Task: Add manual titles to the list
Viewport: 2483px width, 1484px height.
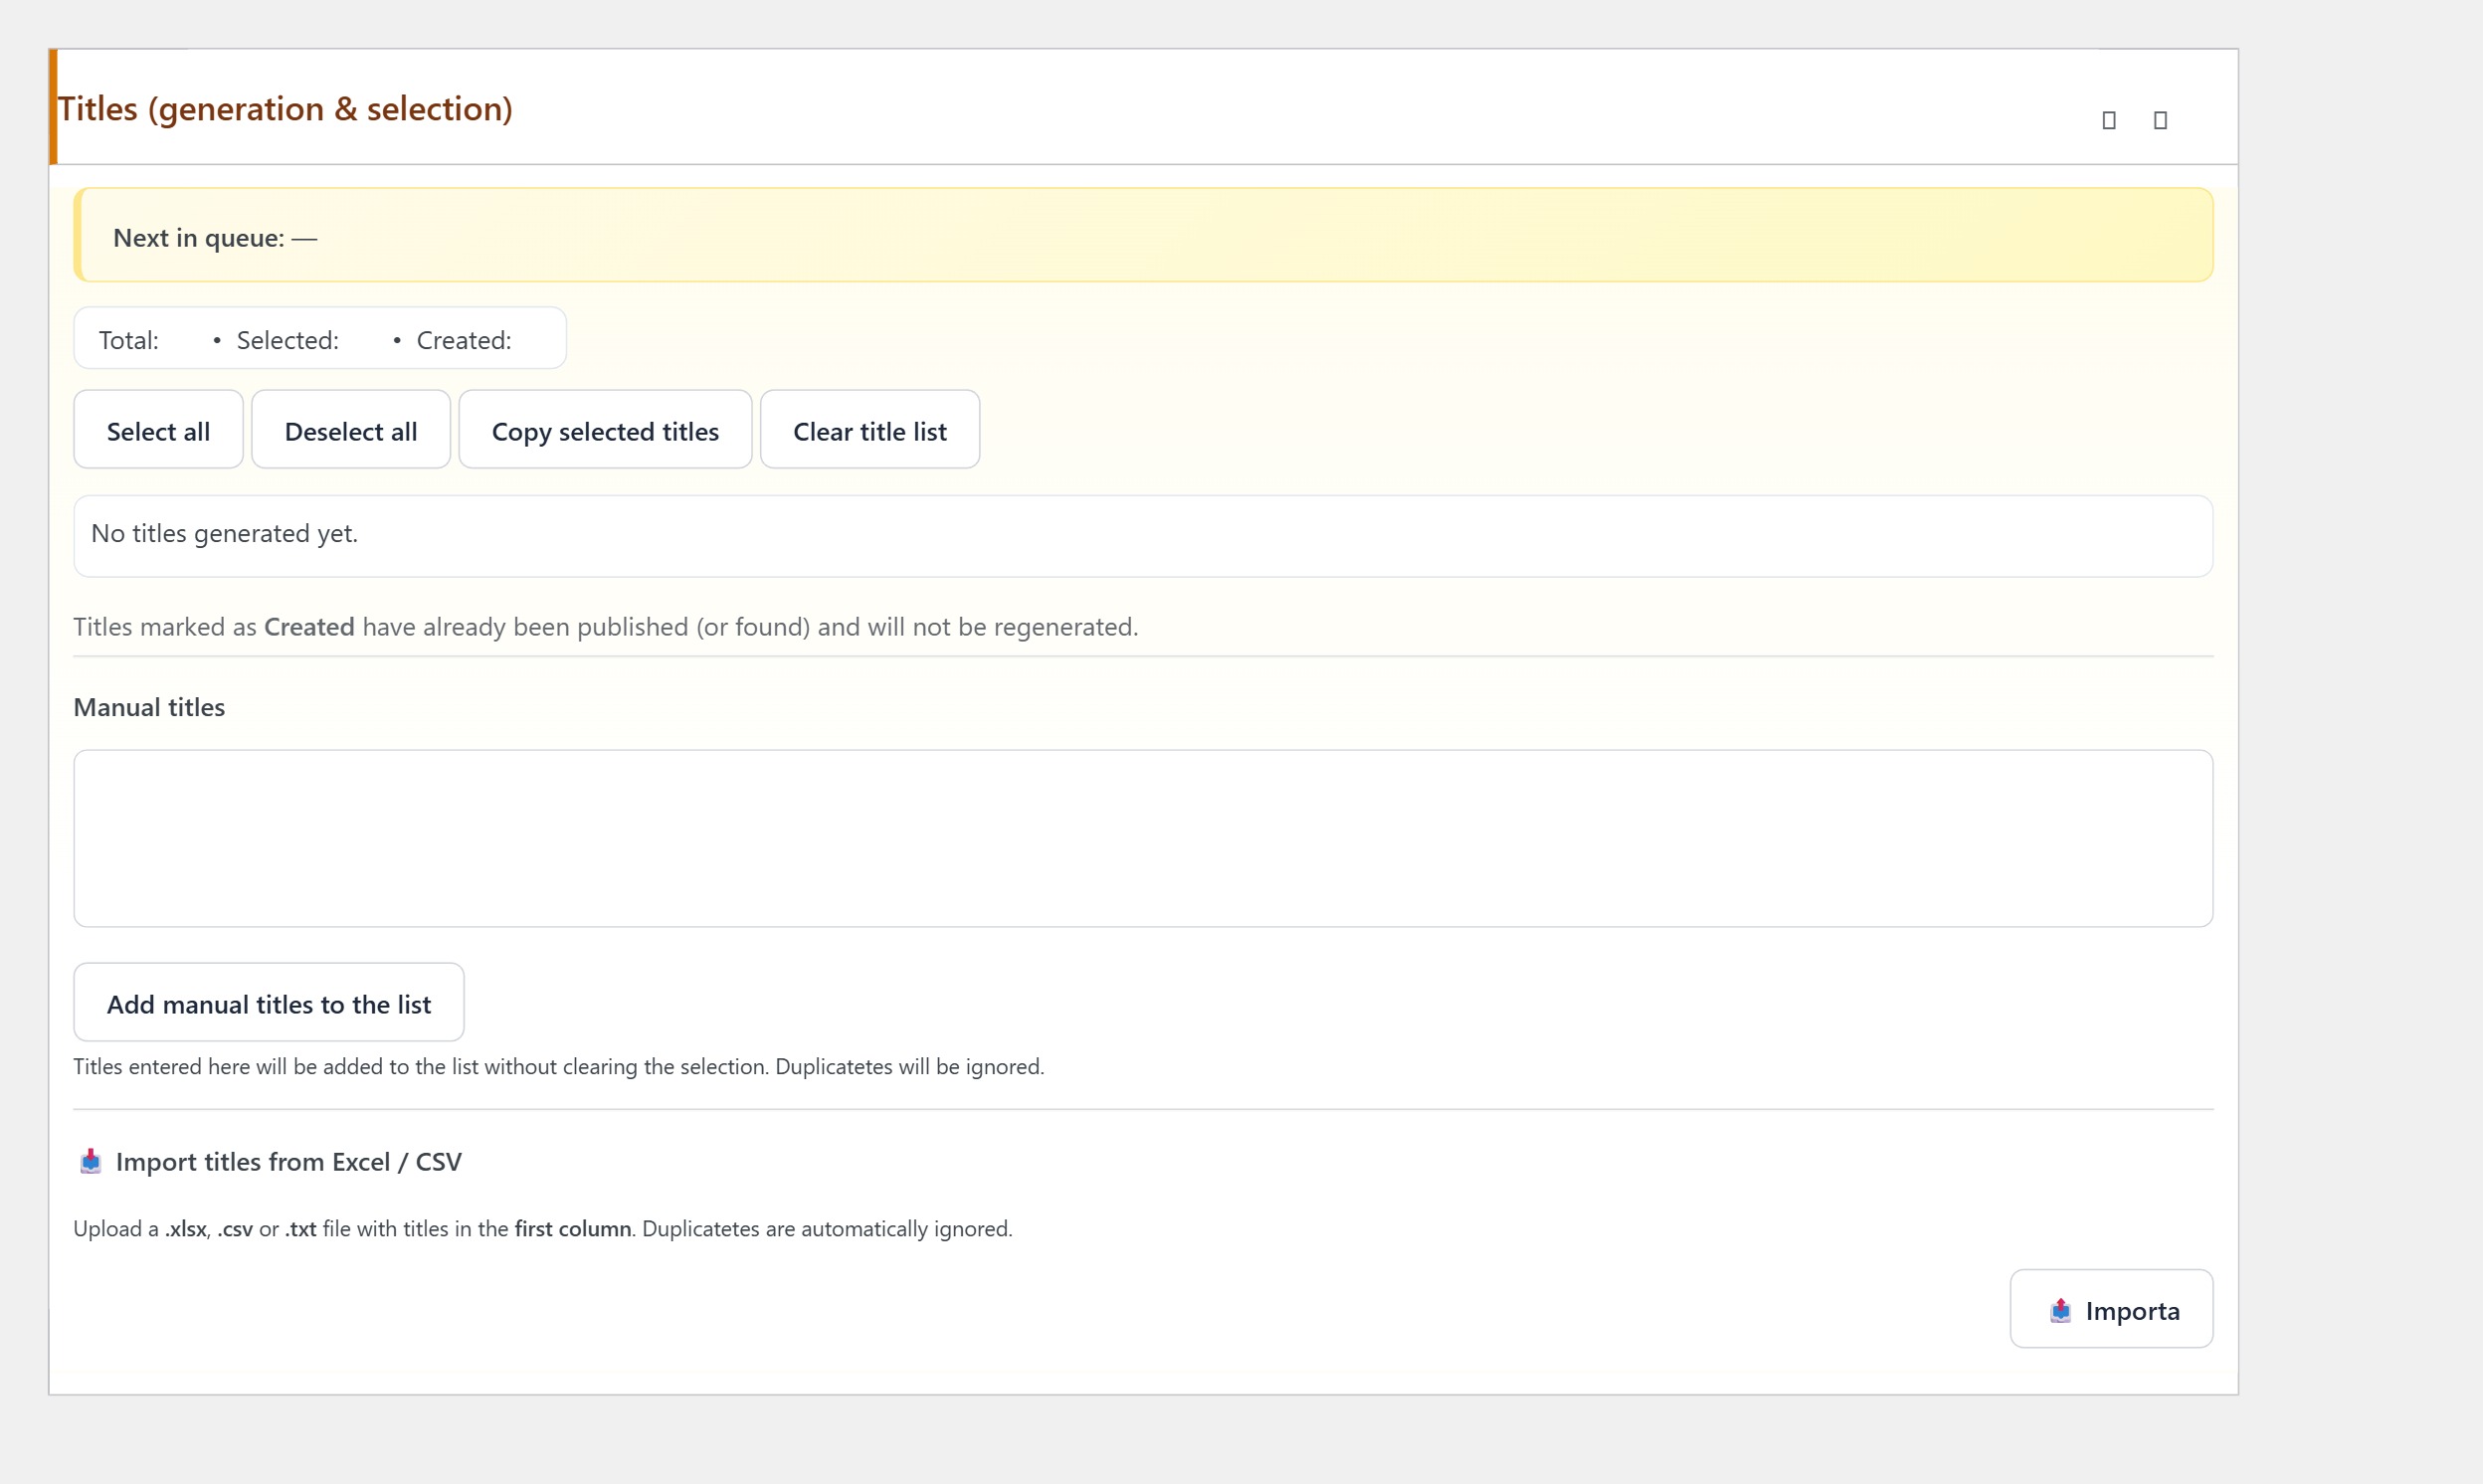Action: coord(269,1003)
